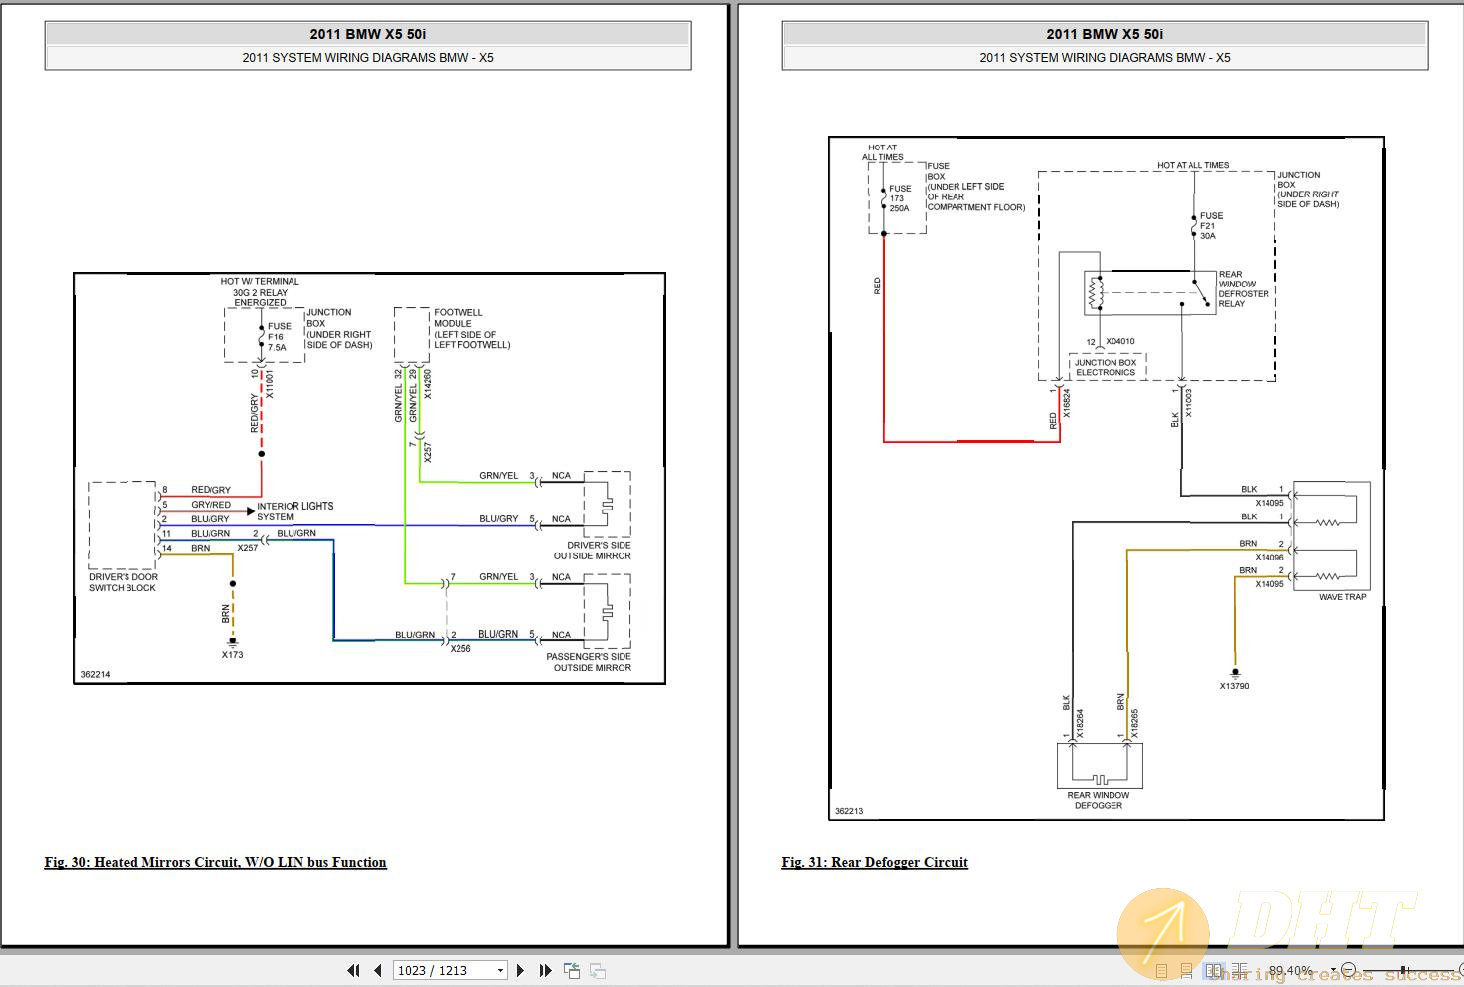This screenshot has width=1464, height=987.
Task: Jump to the last page
Action: coord(545,970)
